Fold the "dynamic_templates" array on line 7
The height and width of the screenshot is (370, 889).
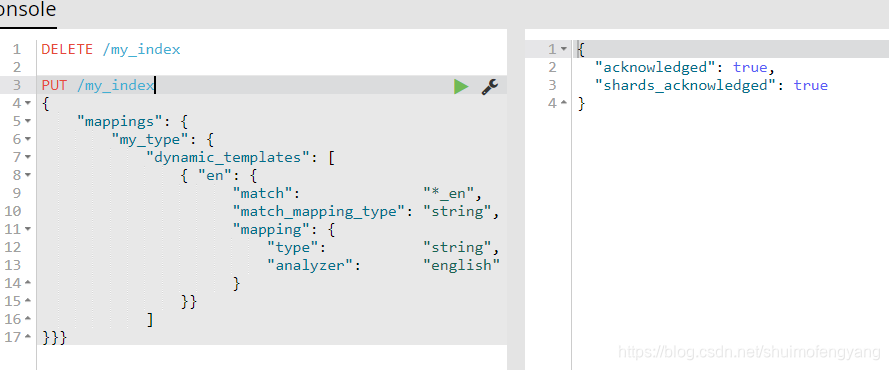(x=28, y=157)
